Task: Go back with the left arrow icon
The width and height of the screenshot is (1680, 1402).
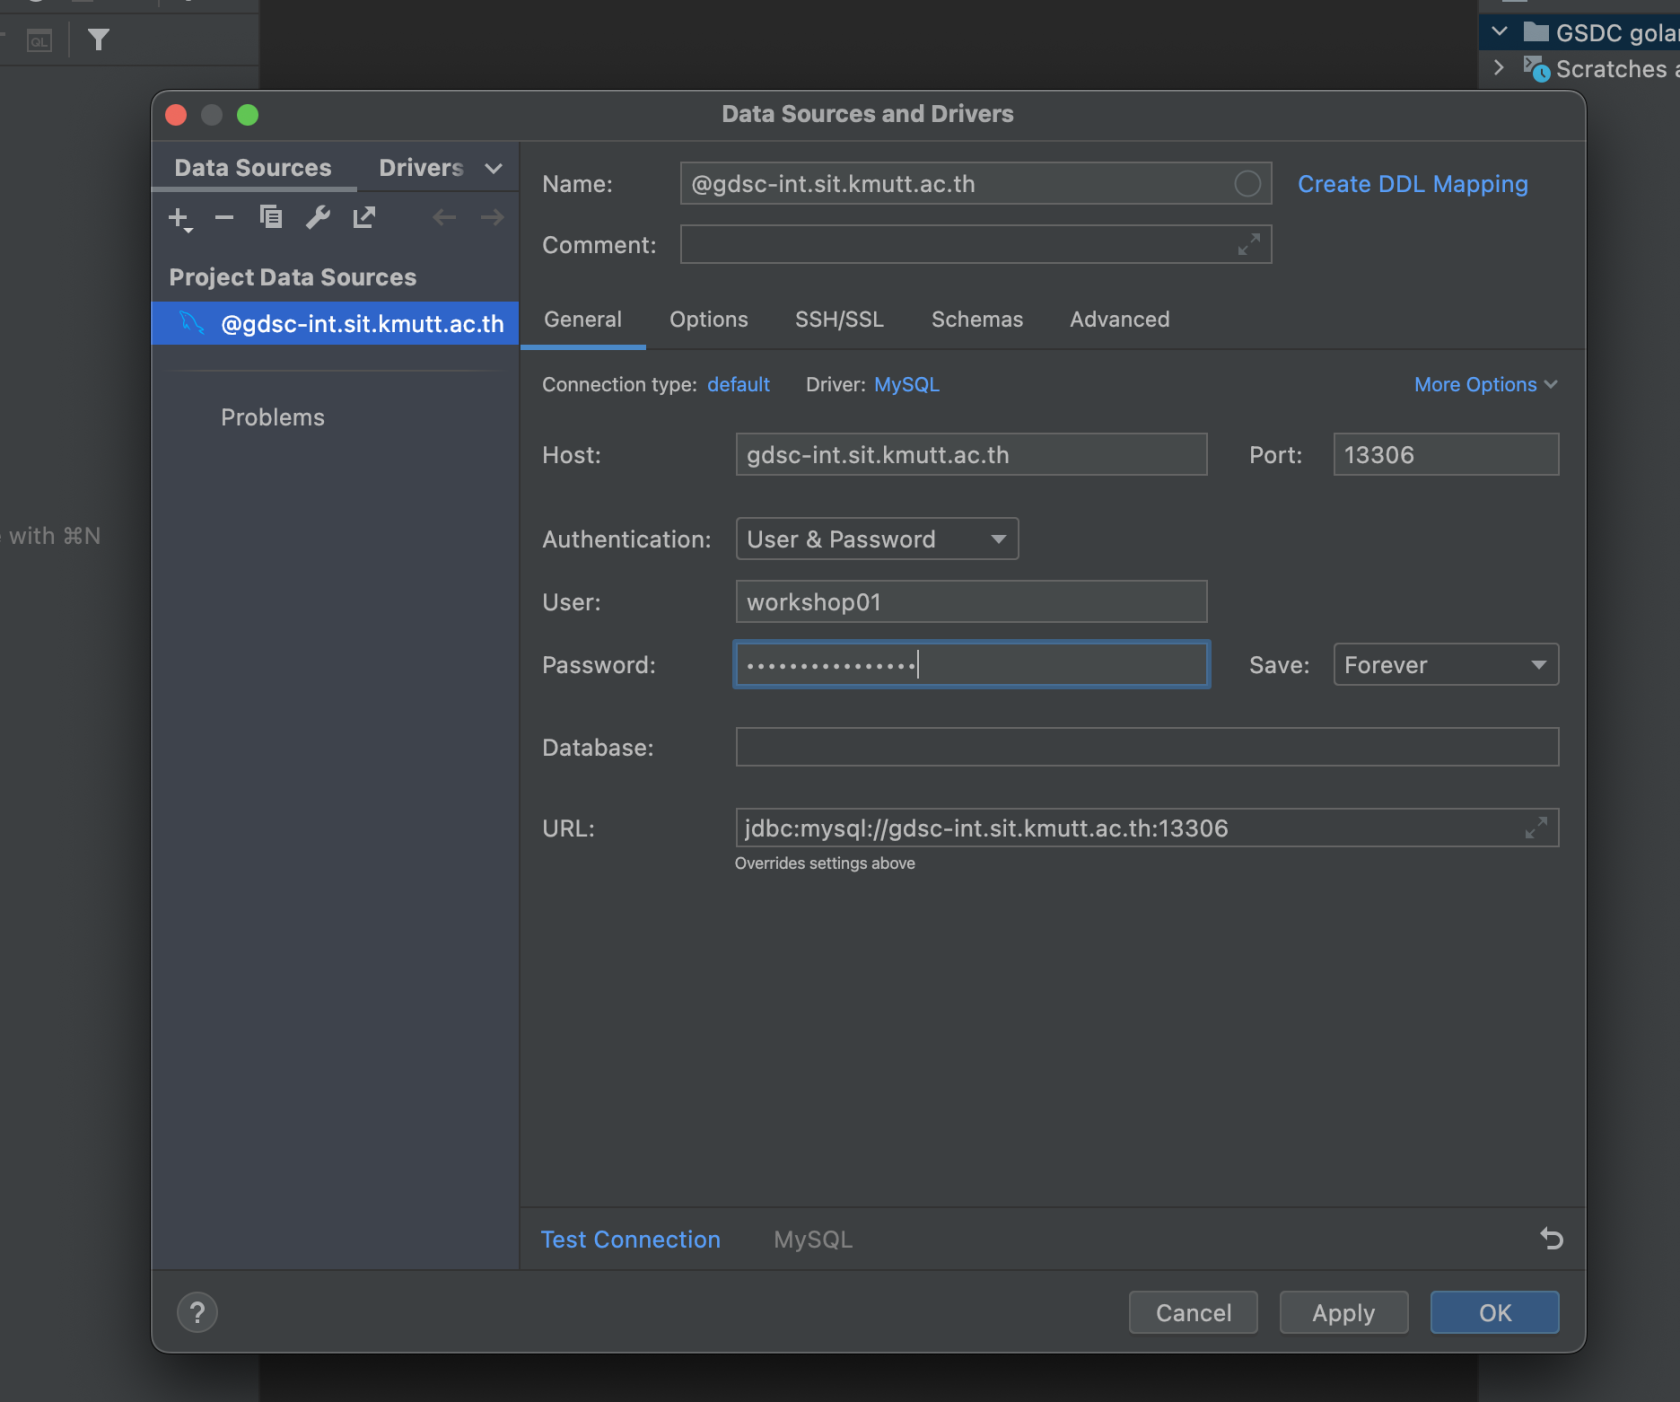Action: point(445,217)
